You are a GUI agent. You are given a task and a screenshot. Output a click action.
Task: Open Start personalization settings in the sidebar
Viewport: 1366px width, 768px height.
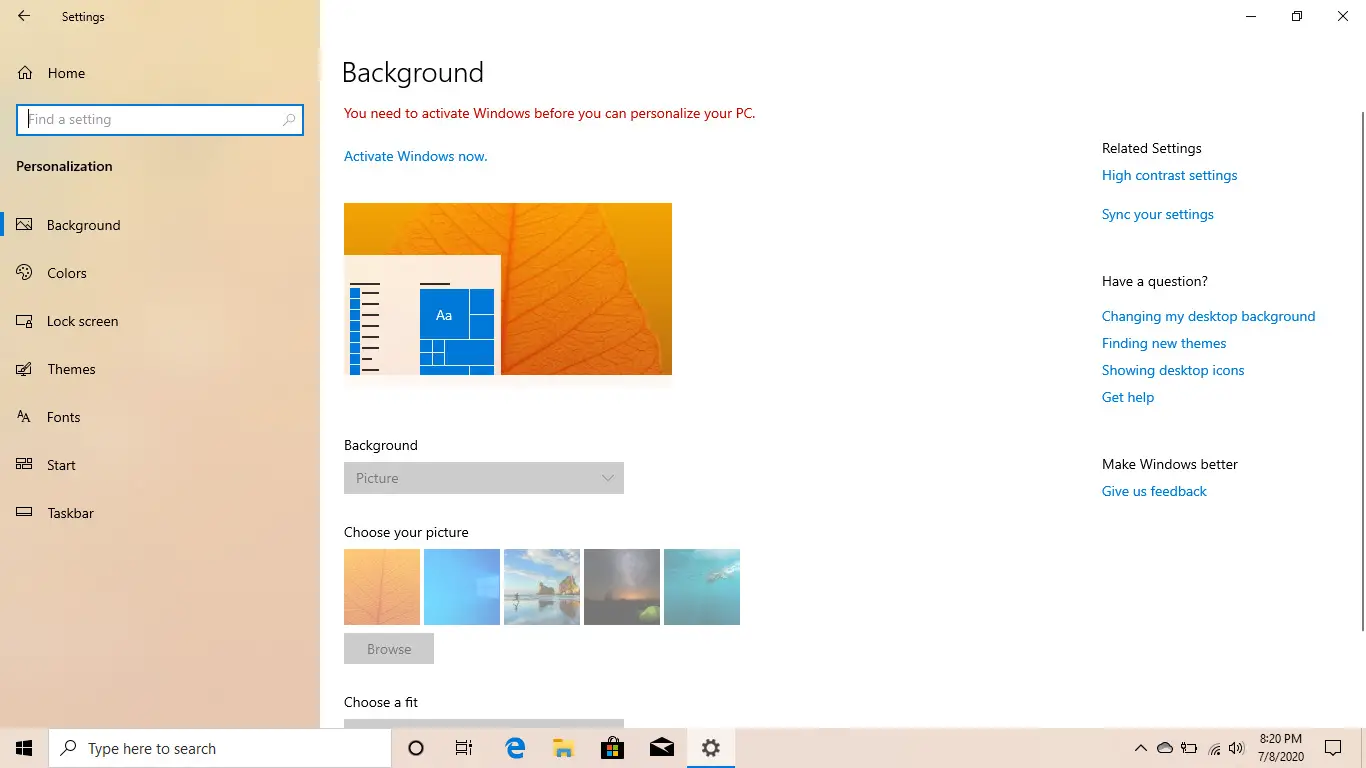click(x=160, y=465)
